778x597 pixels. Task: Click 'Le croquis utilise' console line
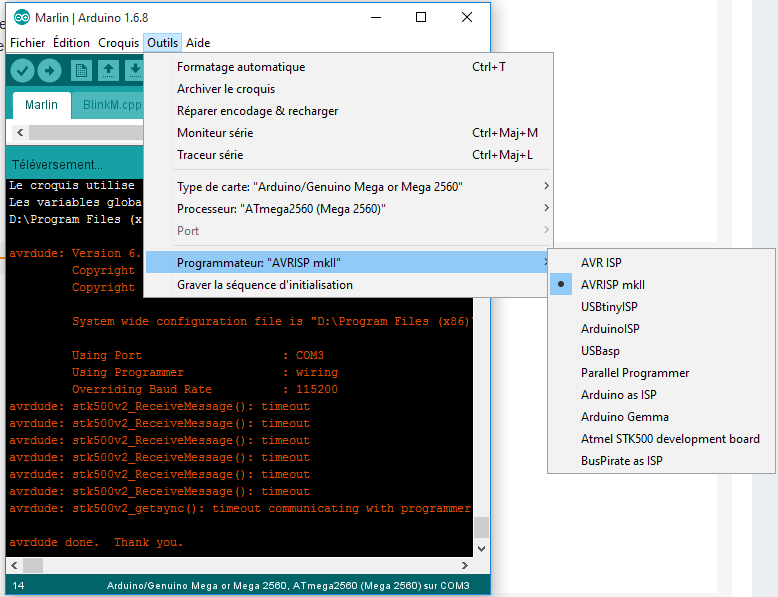tap(72, 185)
